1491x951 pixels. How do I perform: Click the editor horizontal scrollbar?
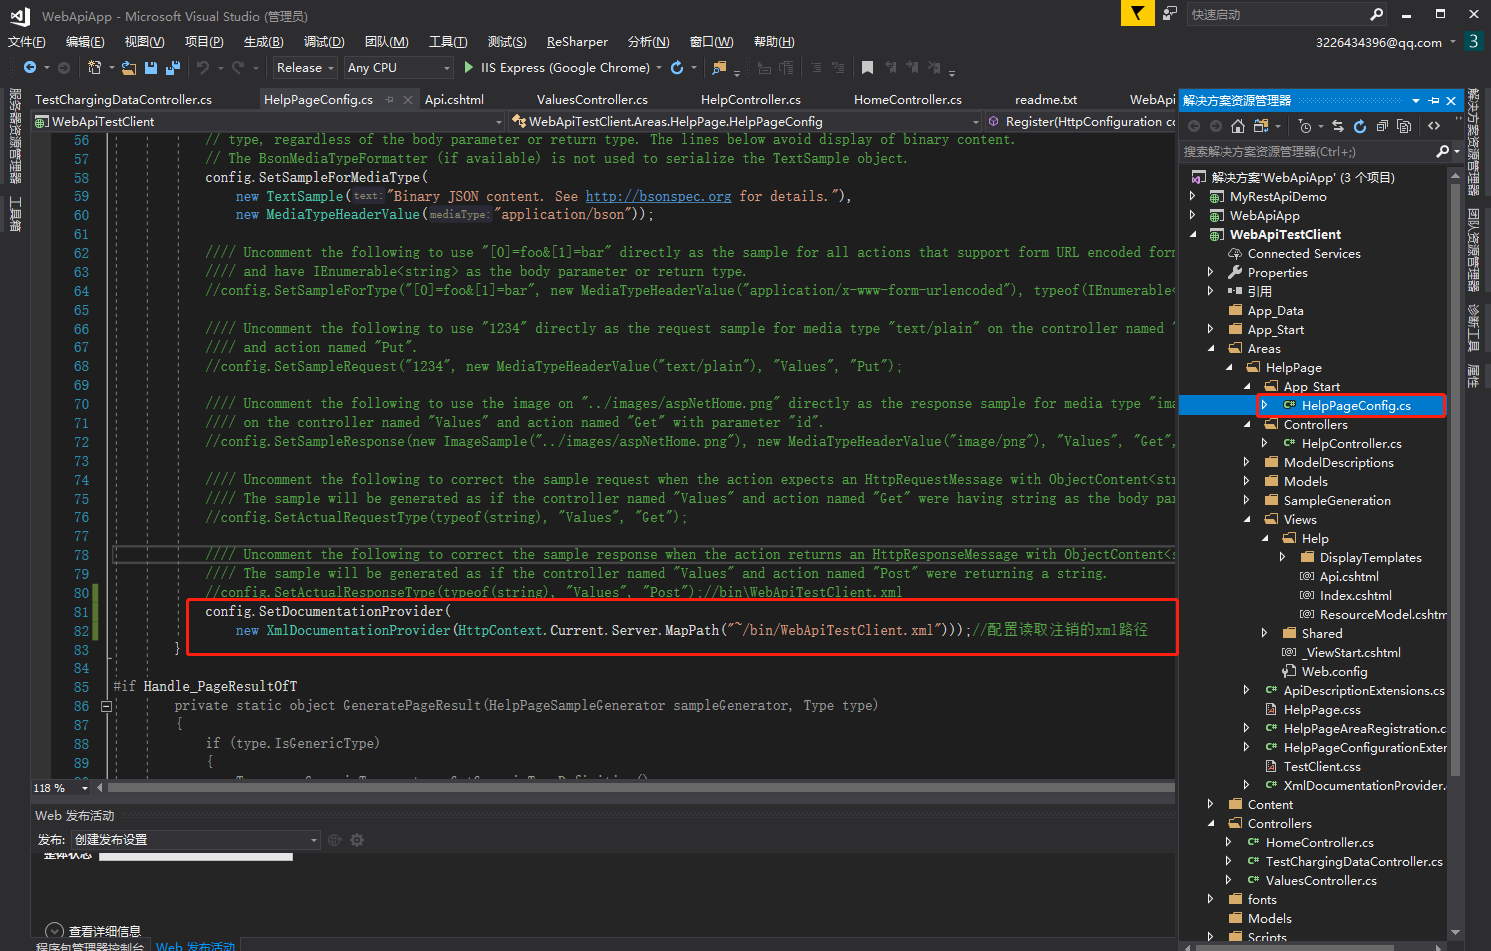640,788
